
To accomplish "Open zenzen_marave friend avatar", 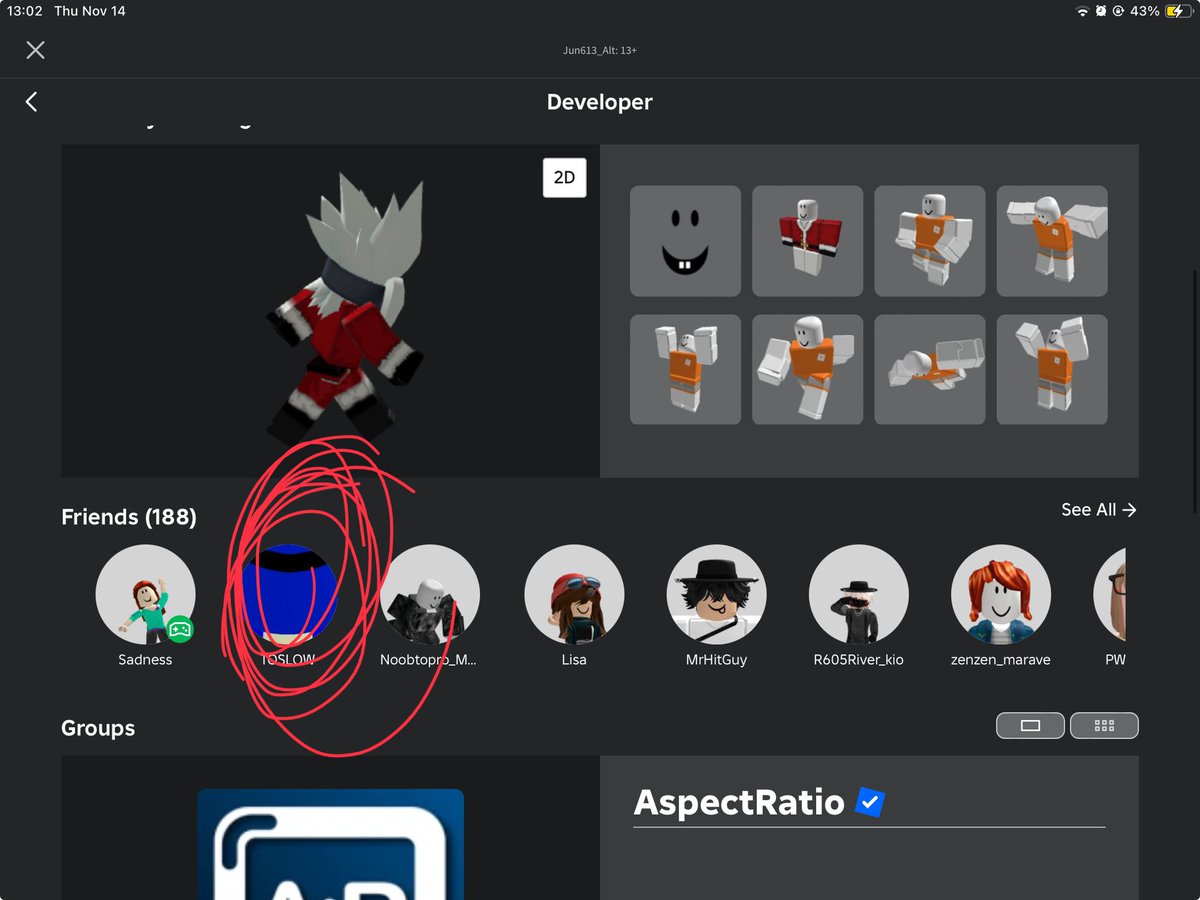I will pos(1001,594).
